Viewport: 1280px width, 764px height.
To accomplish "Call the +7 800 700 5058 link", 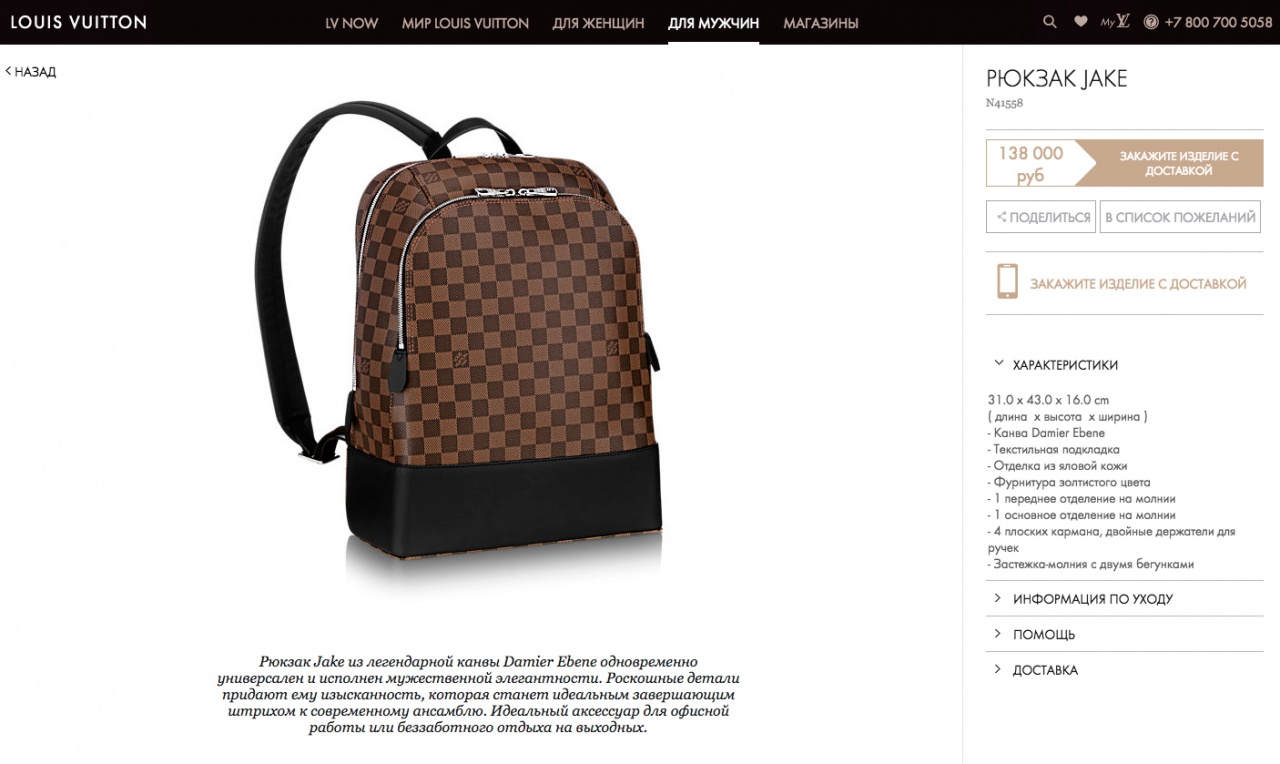I will (1219, 22).
